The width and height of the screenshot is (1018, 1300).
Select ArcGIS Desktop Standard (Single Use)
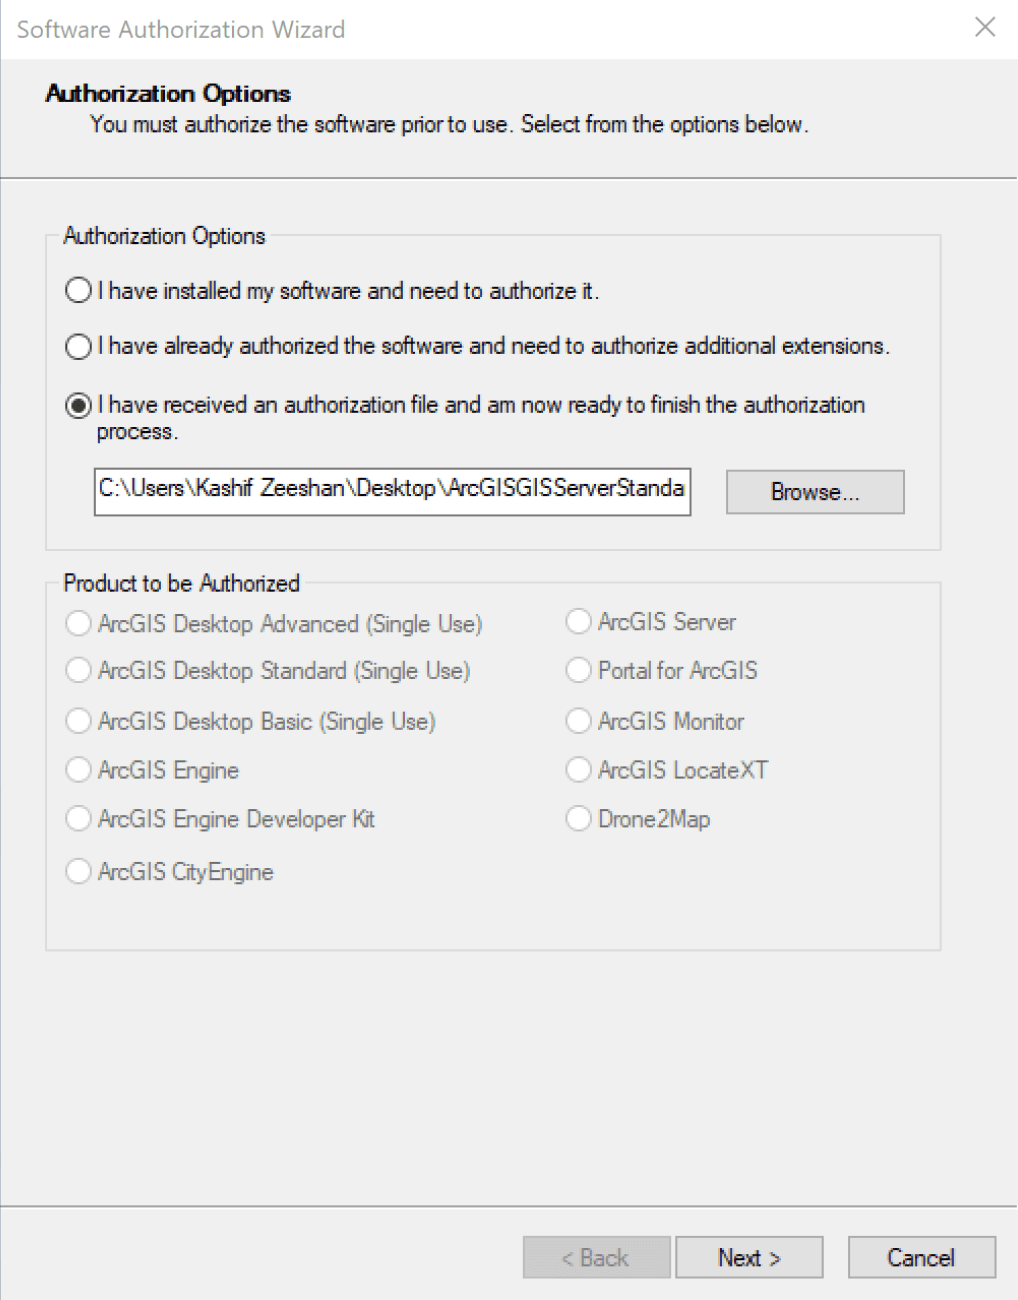(78, 670)
